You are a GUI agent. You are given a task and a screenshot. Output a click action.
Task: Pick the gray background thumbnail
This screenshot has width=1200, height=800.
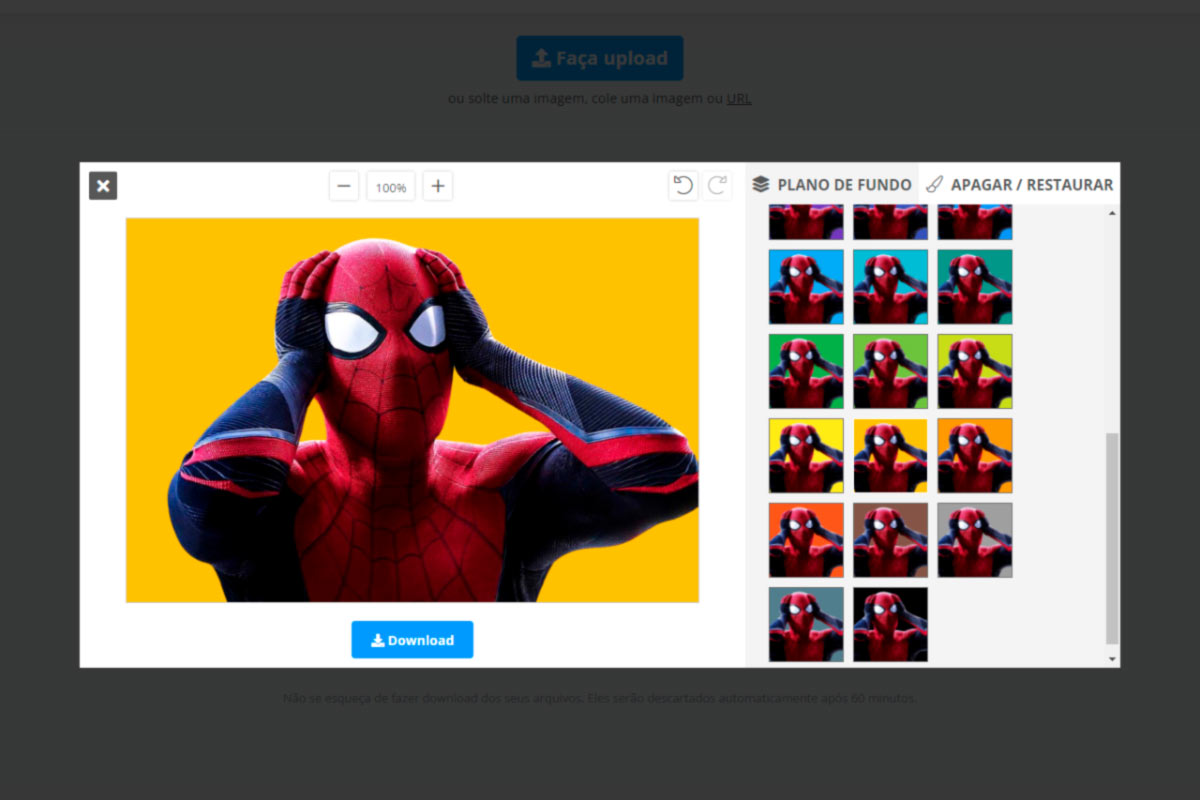click(975, 540)
